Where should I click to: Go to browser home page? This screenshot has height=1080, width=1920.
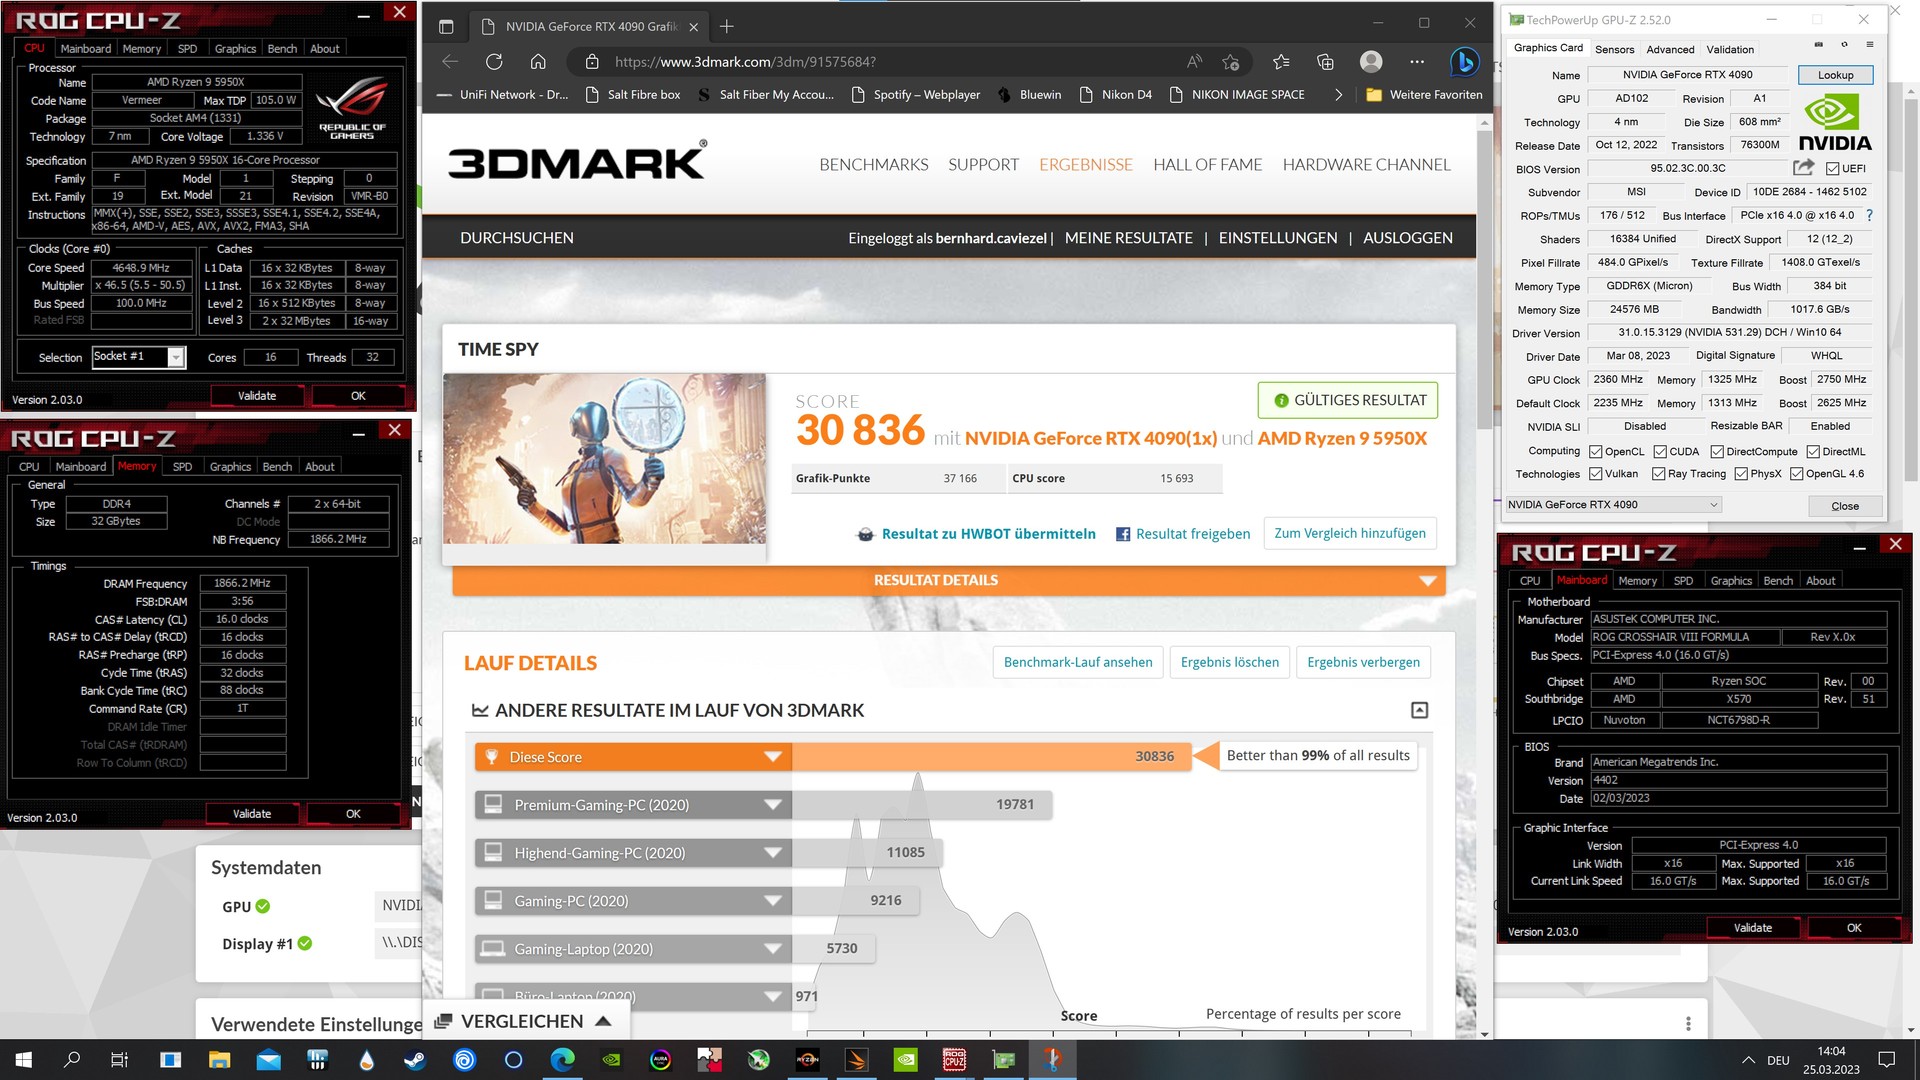[x=538, y=62]
